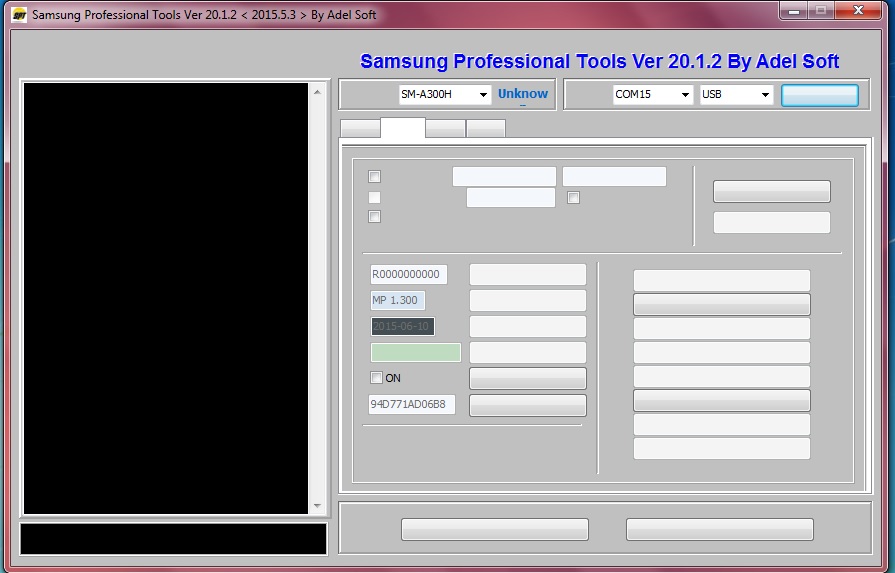Open the USB connection type dropdown

click(736, 94)
